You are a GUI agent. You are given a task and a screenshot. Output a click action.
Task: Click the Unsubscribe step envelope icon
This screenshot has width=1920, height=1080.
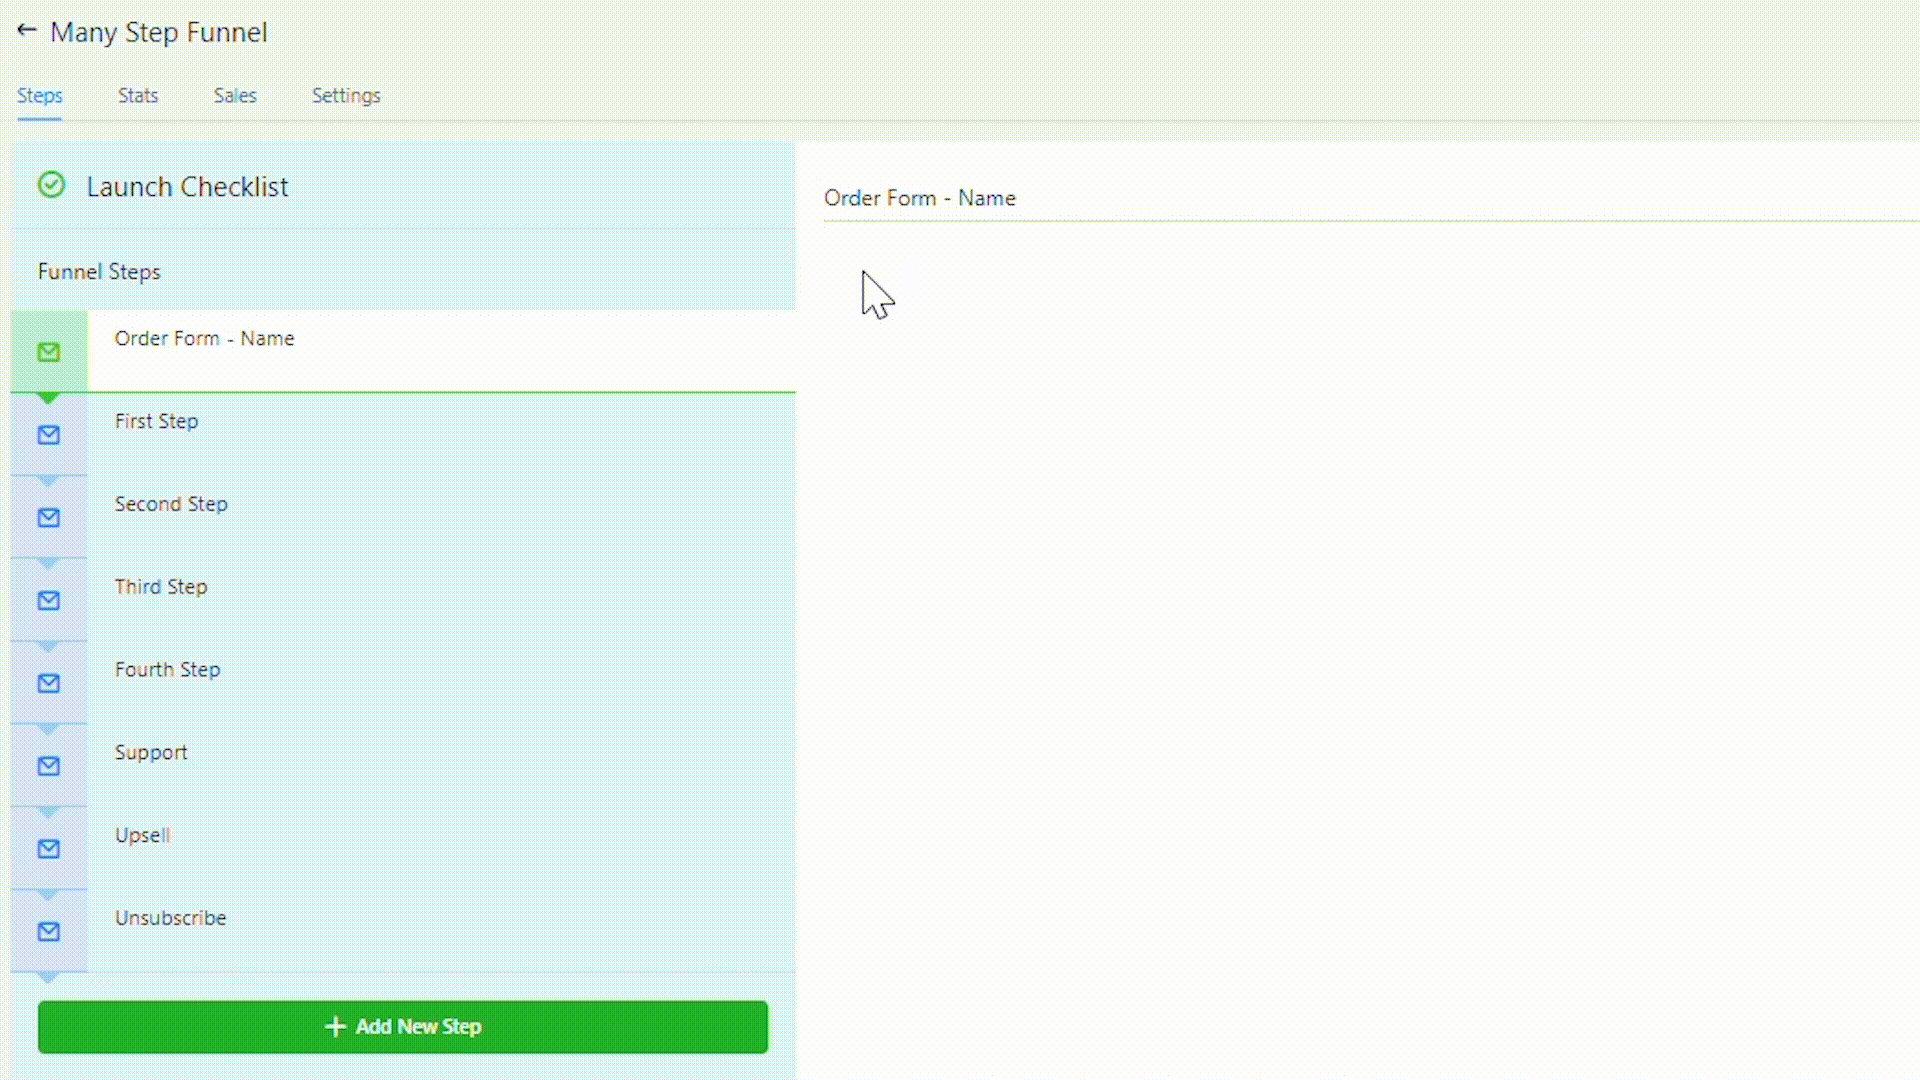point(49,932)
